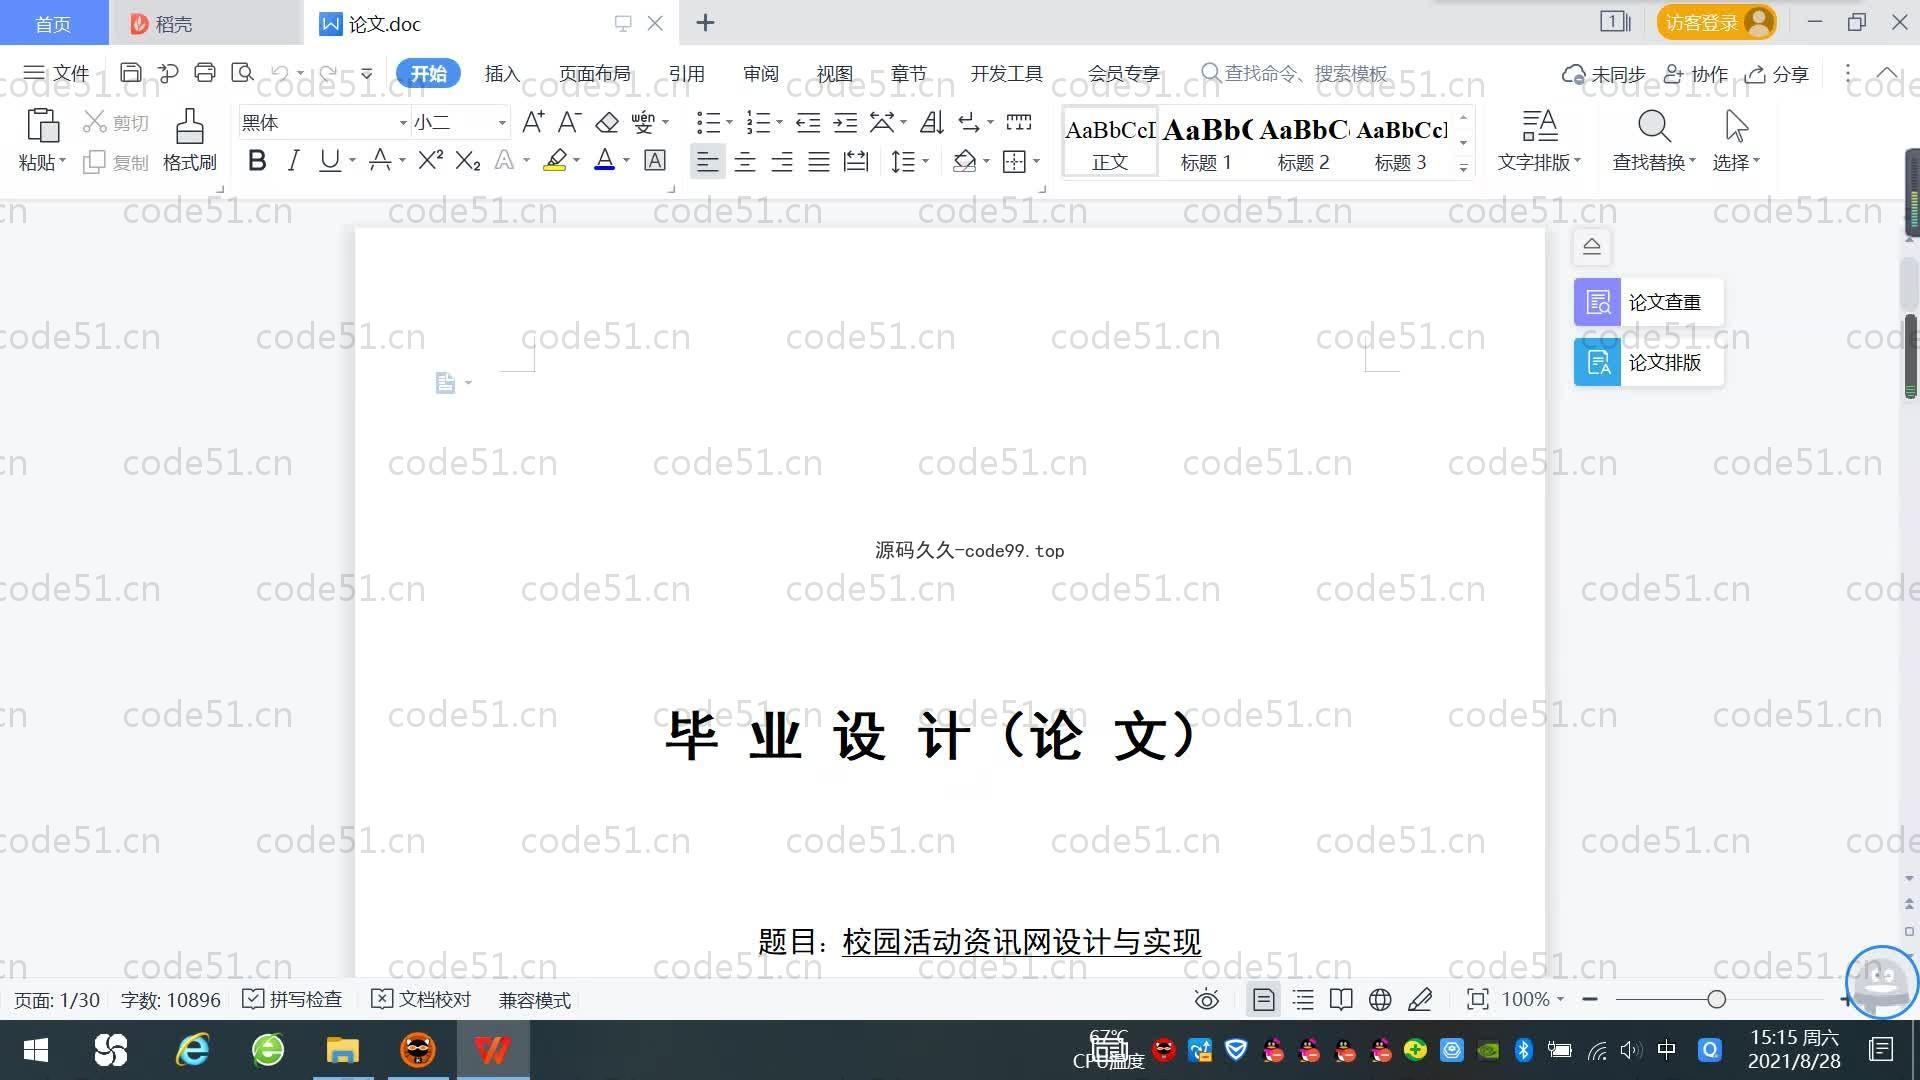Viewport: 1920px width, 1080px height.
Task: Switch to web layout view
Action: pos(1380,999)
